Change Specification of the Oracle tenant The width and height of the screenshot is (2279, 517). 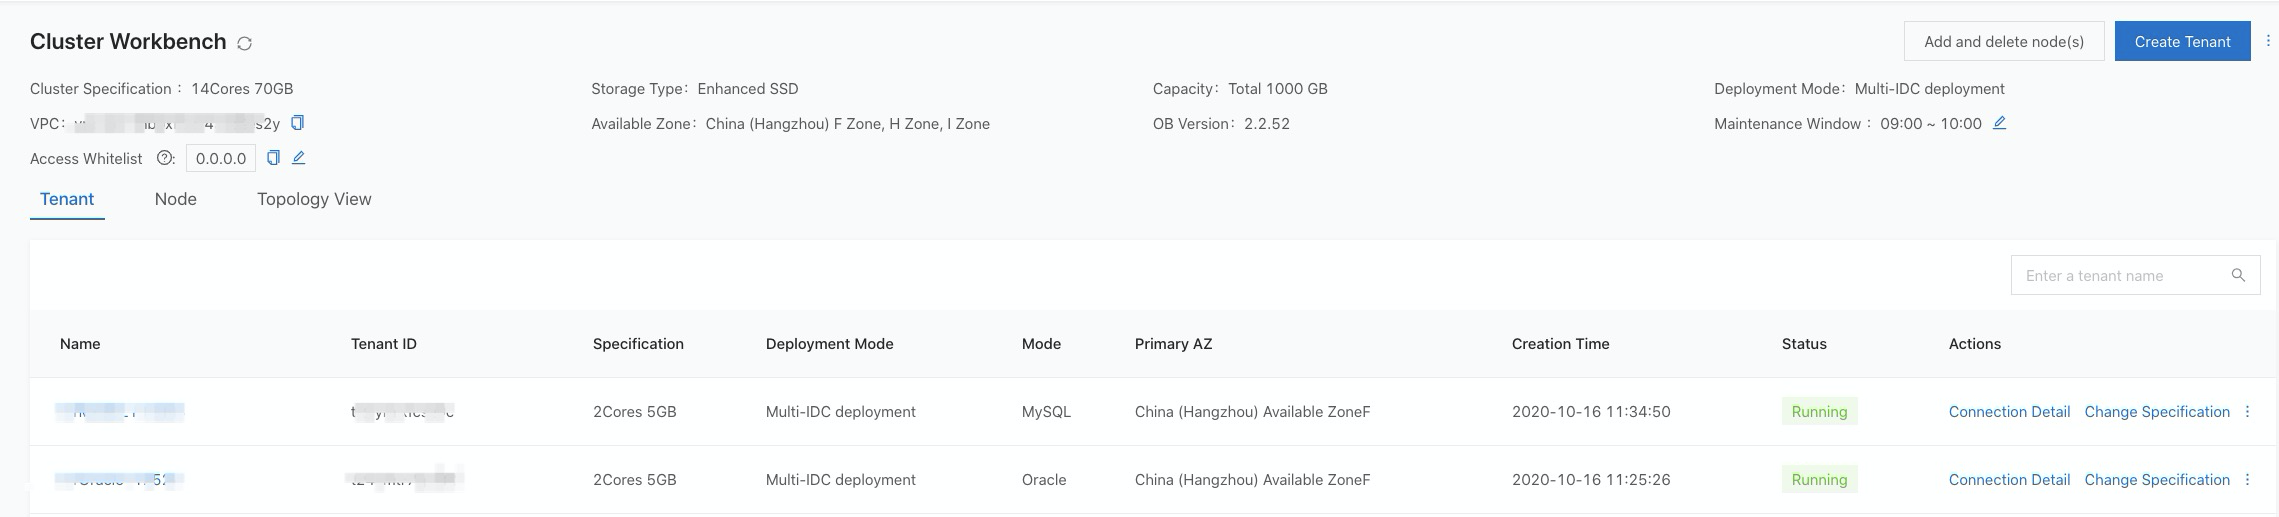point(2157,479)
